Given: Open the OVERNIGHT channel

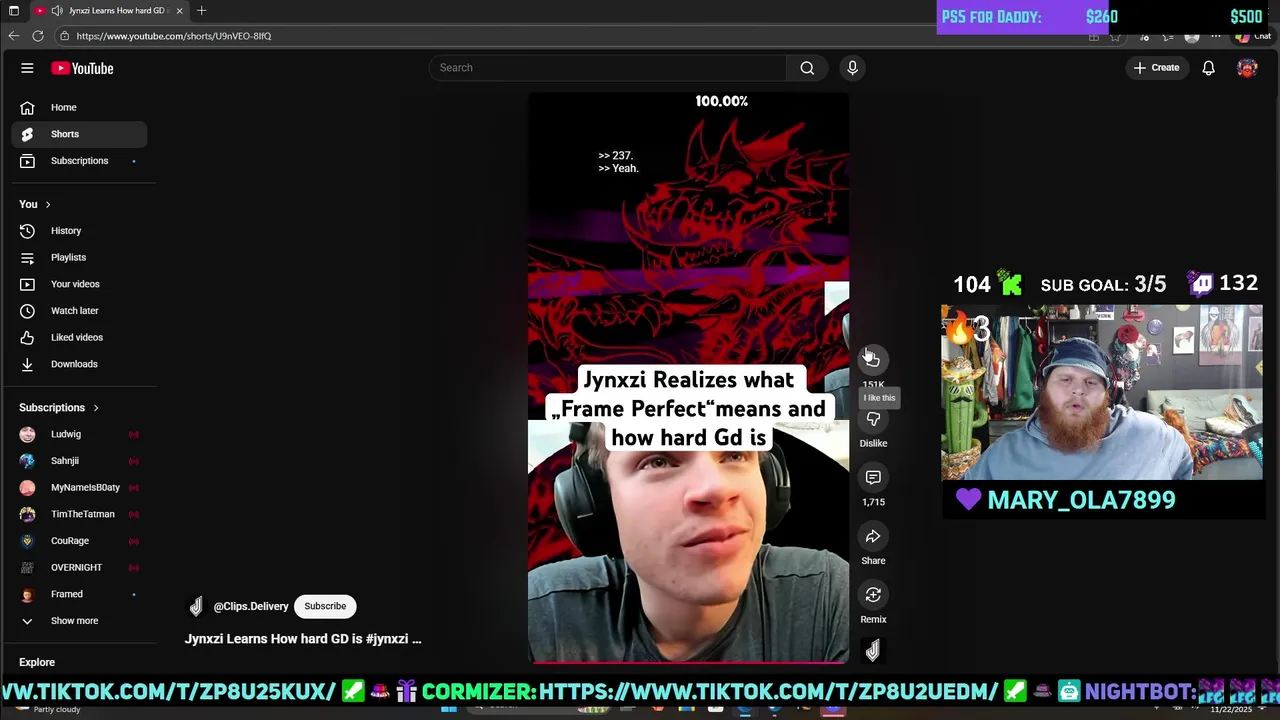Looking at the screenshot, I should [x=79, y=568].
